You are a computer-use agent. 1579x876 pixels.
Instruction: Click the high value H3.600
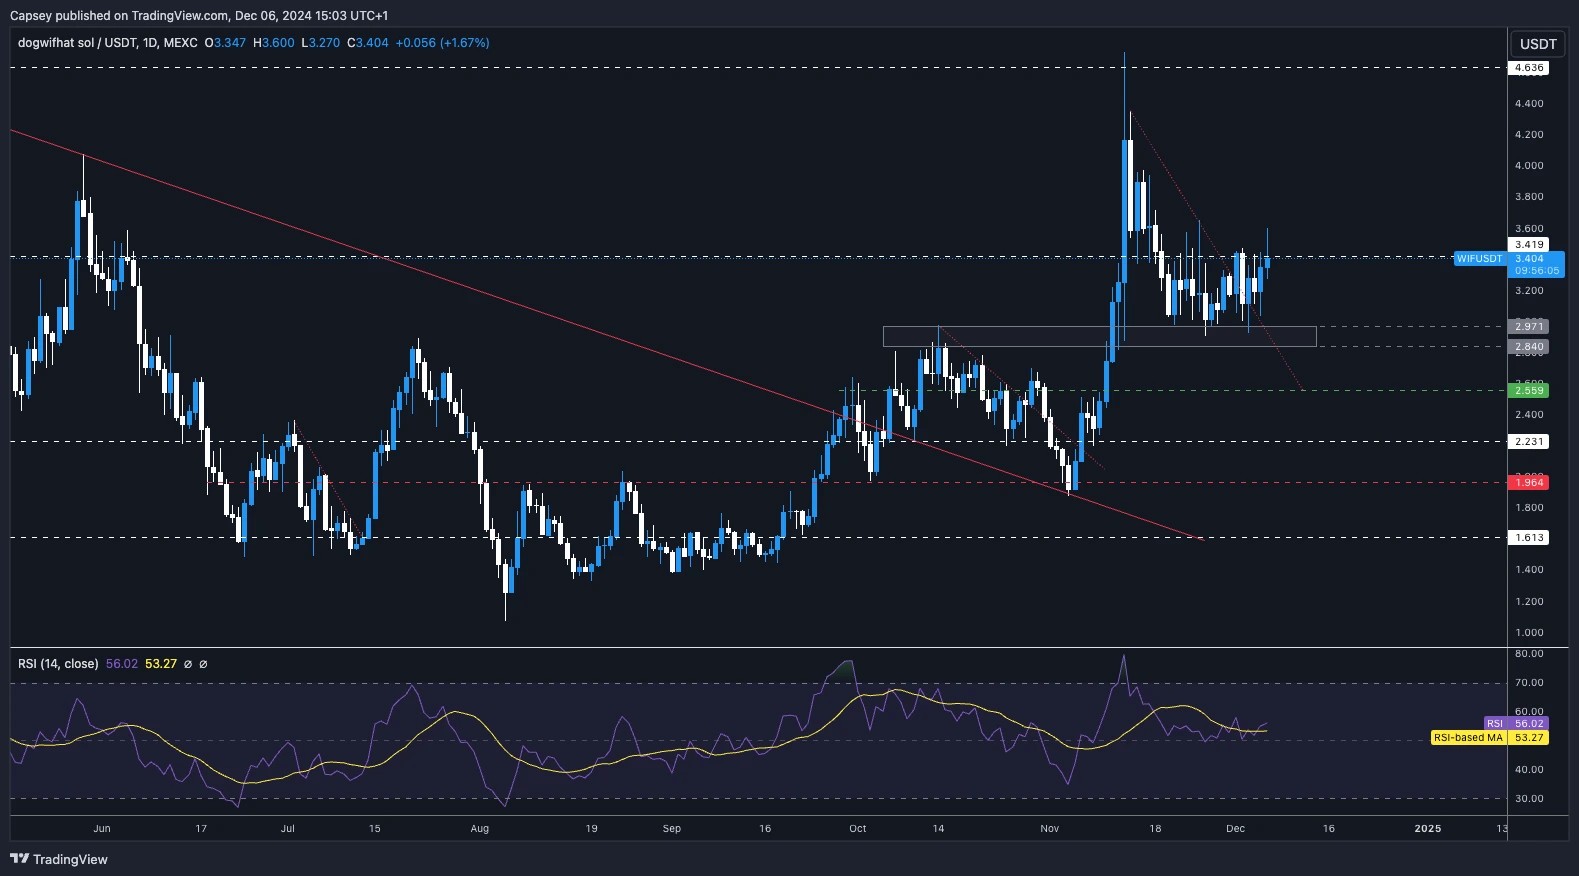pyautogui.click(x=274, y=43)
